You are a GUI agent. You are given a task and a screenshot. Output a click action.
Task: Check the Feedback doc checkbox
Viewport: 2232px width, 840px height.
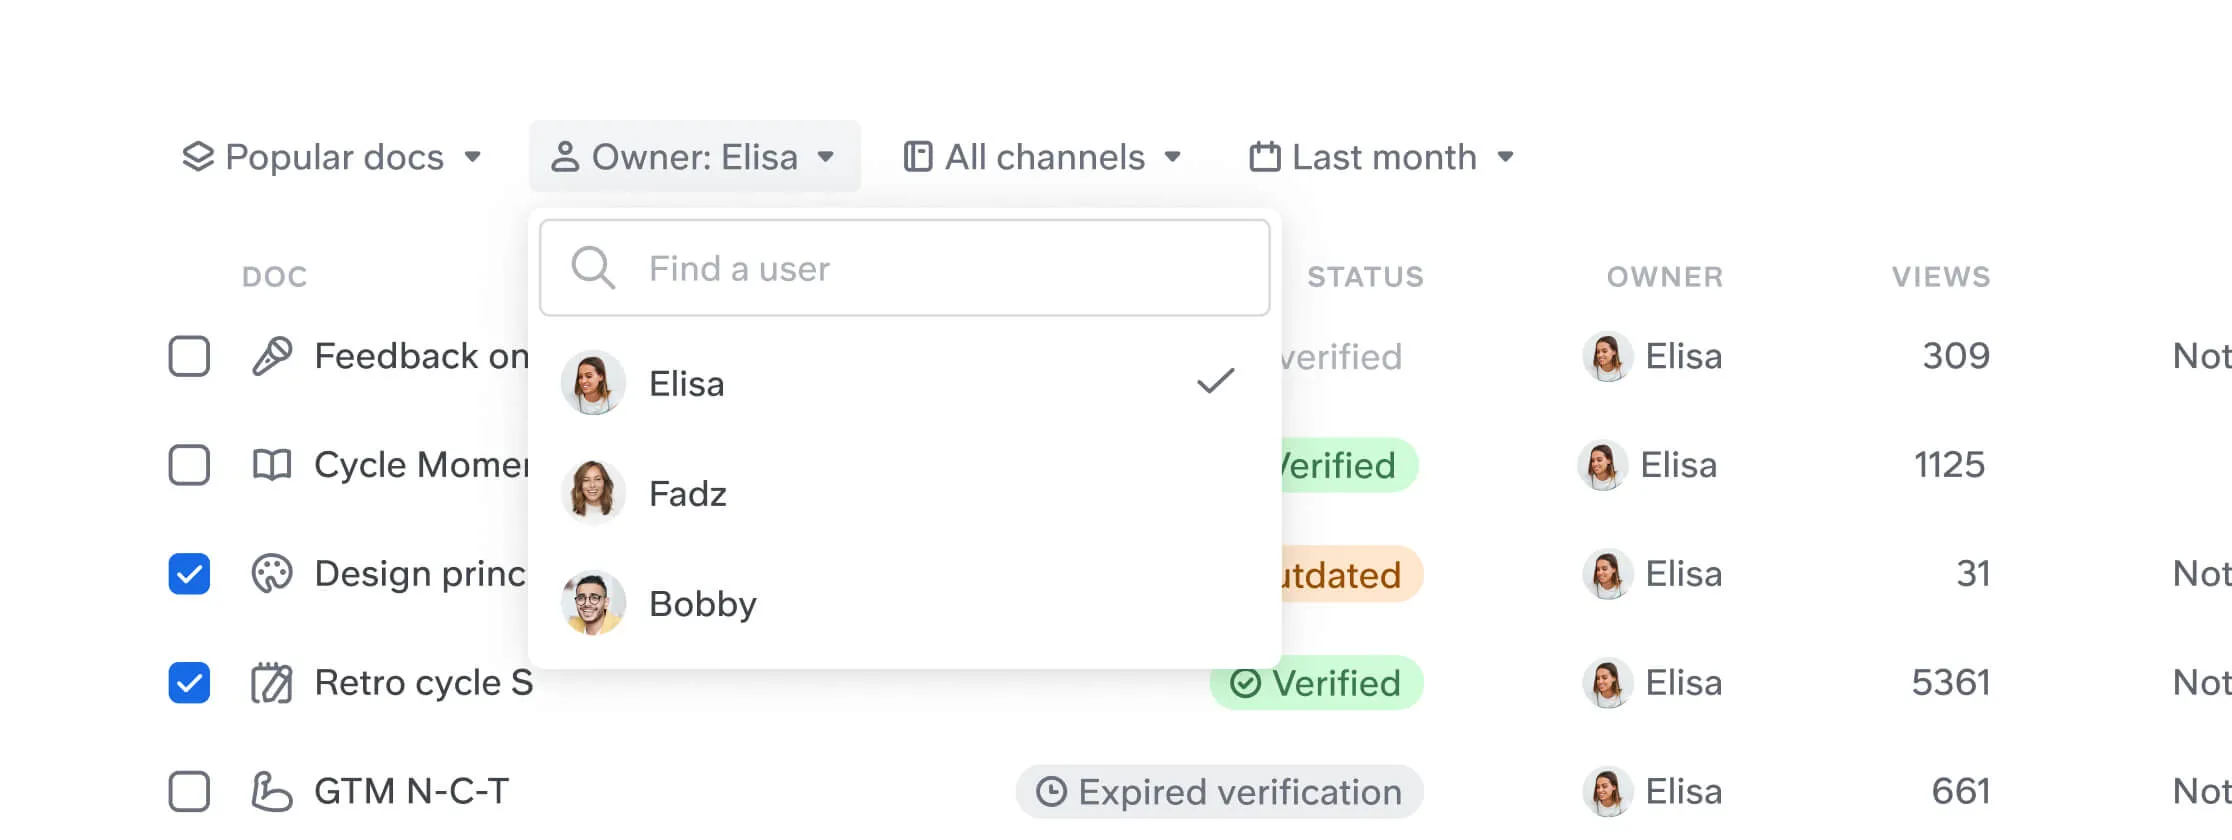189,356
